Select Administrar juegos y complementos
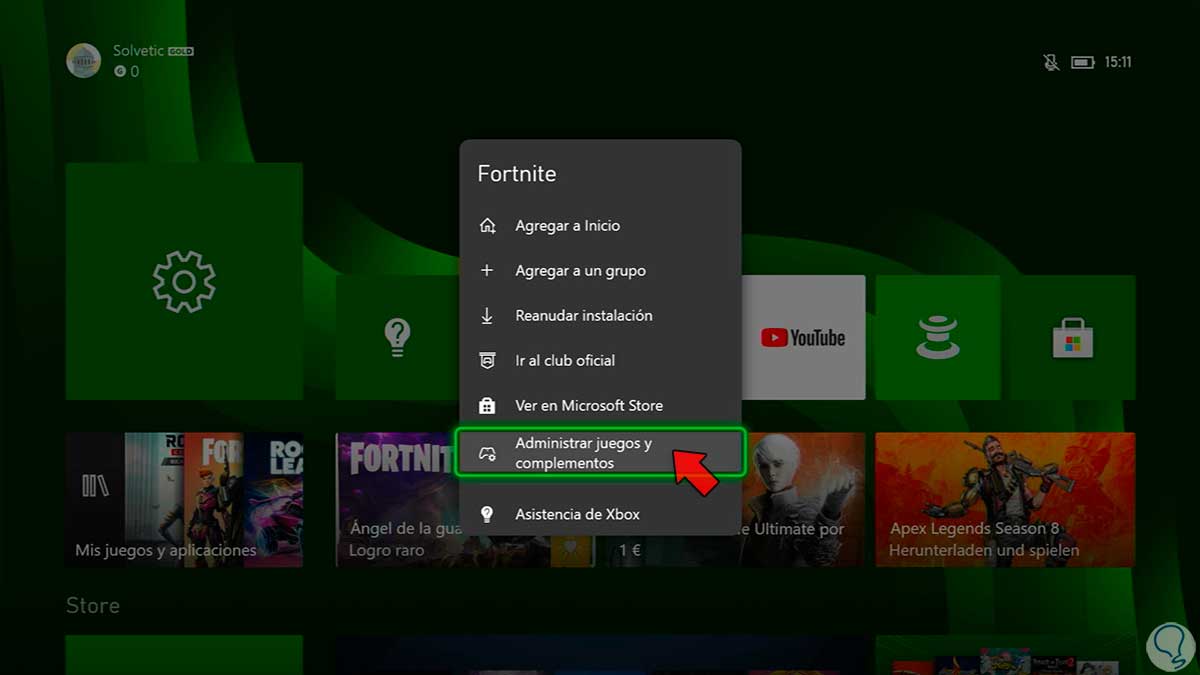The width and height of the screenshot is (1200, 675). [600, 453]
